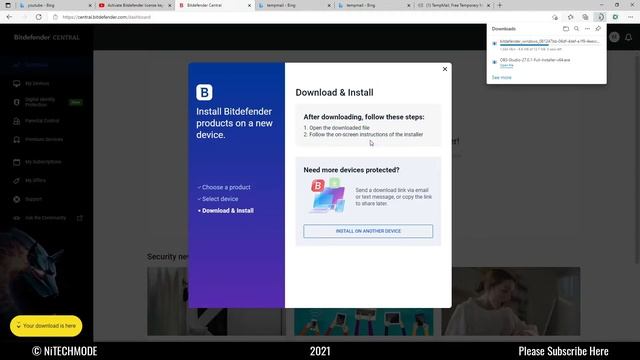Screen dimensions: 640x360
Task: Open Bitdefender notifications bell
Action: click(x=629, y=37)
